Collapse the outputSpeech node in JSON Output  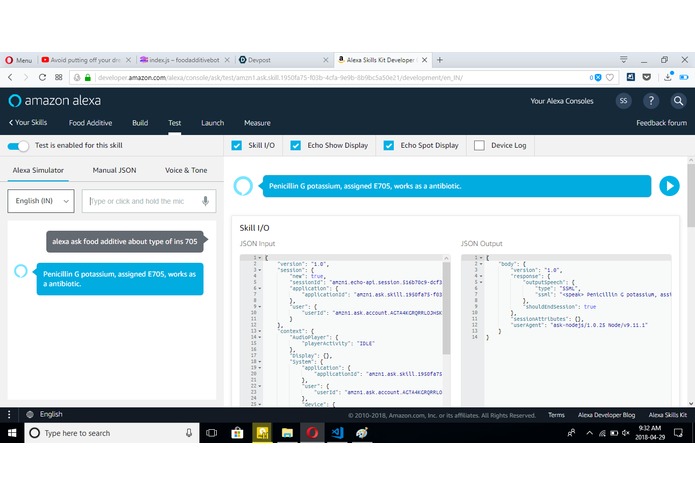(x=481, y=282)
